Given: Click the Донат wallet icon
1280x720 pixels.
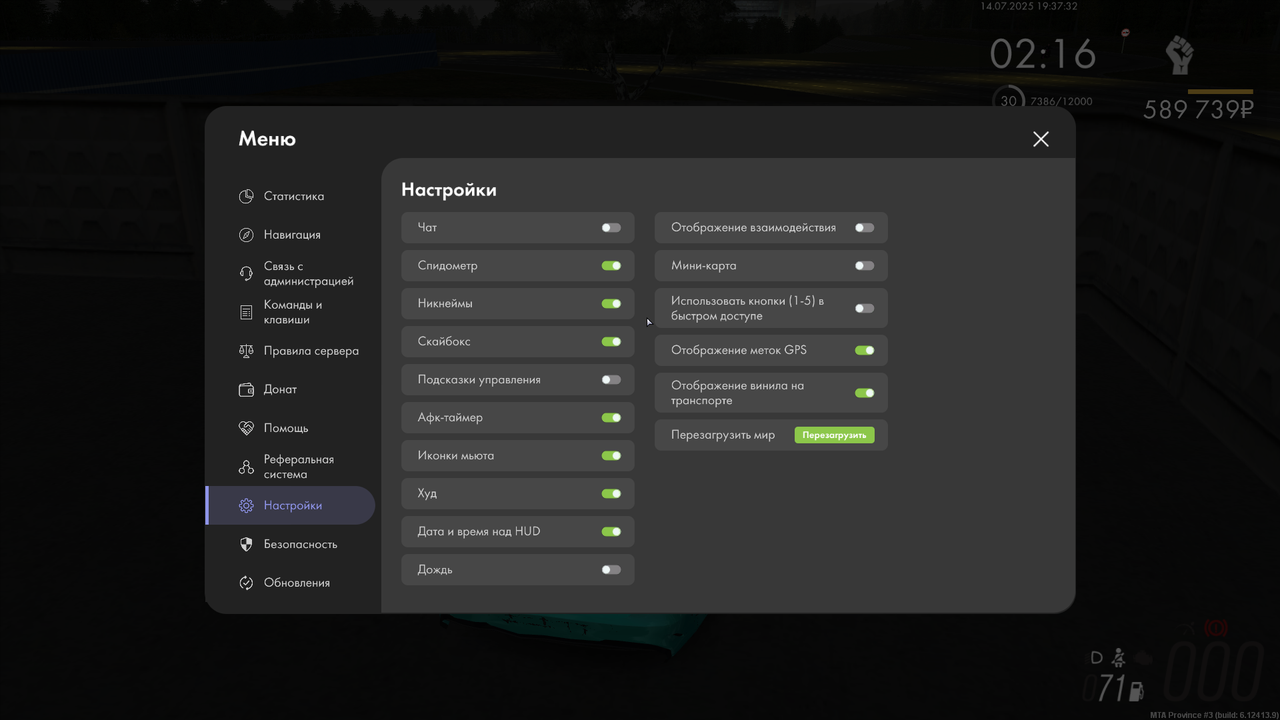Looking at the screenshot, I should tap(246, 390).
